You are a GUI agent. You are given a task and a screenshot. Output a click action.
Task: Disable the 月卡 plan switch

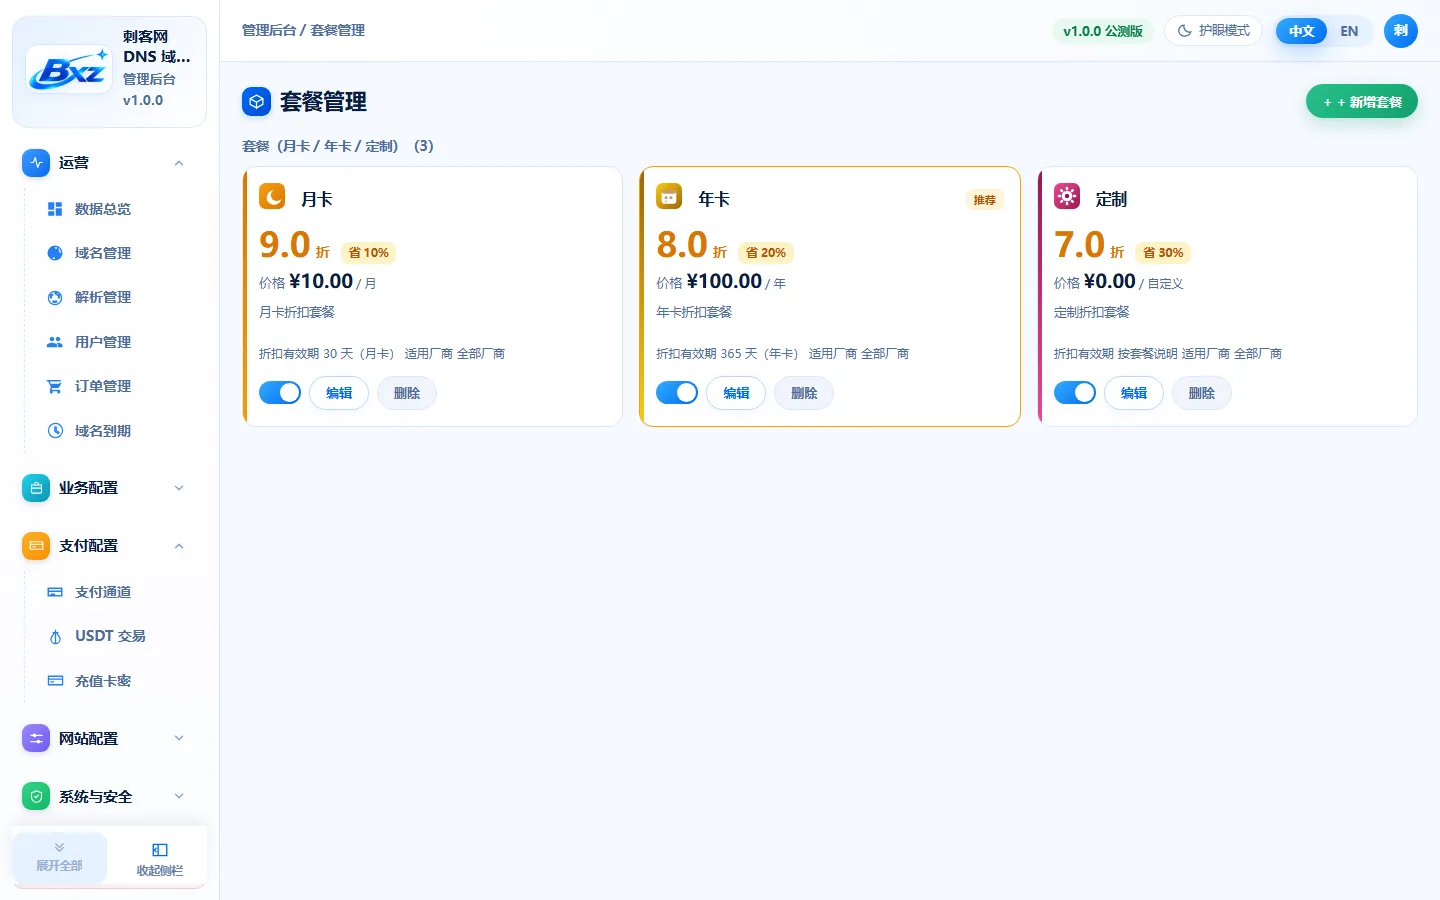tap(280, 393)
